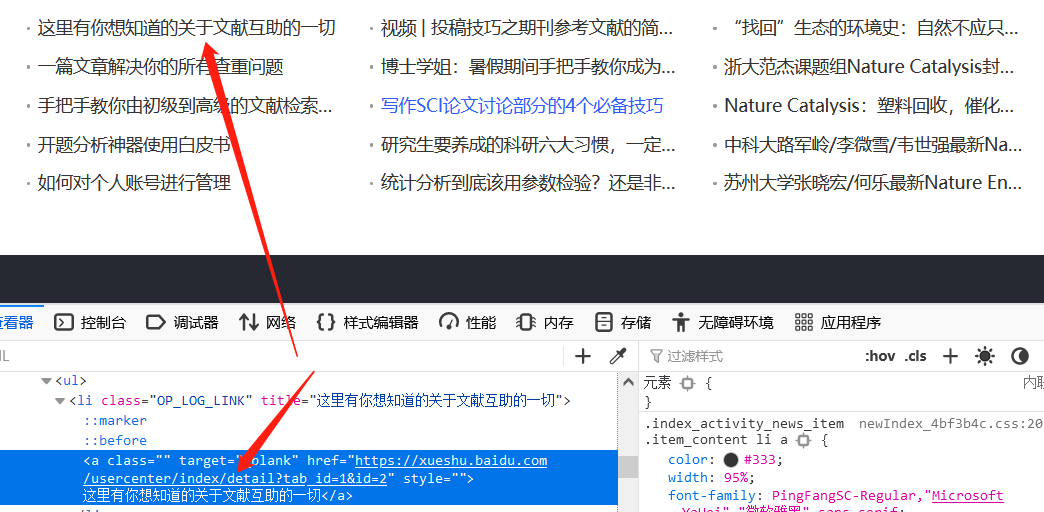Click the newIndex_4bf3b4c.css source link
This screenshot has width=1044, height=512.
click(x=951, y=423)
